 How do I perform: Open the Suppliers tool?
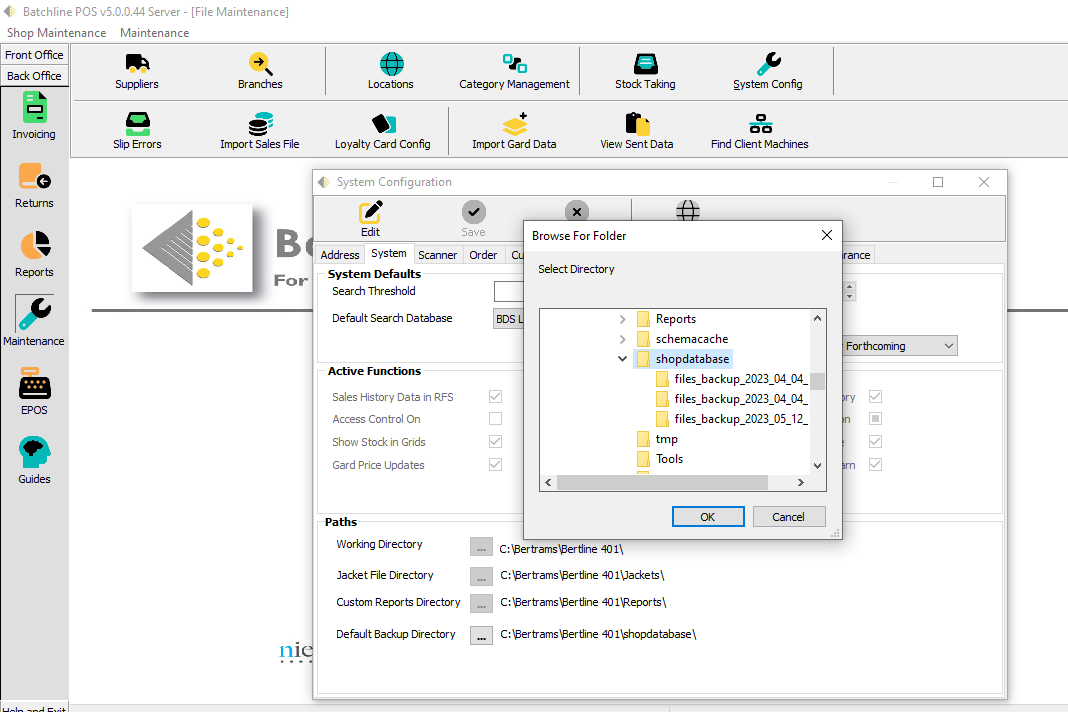(x=137, y=72)
